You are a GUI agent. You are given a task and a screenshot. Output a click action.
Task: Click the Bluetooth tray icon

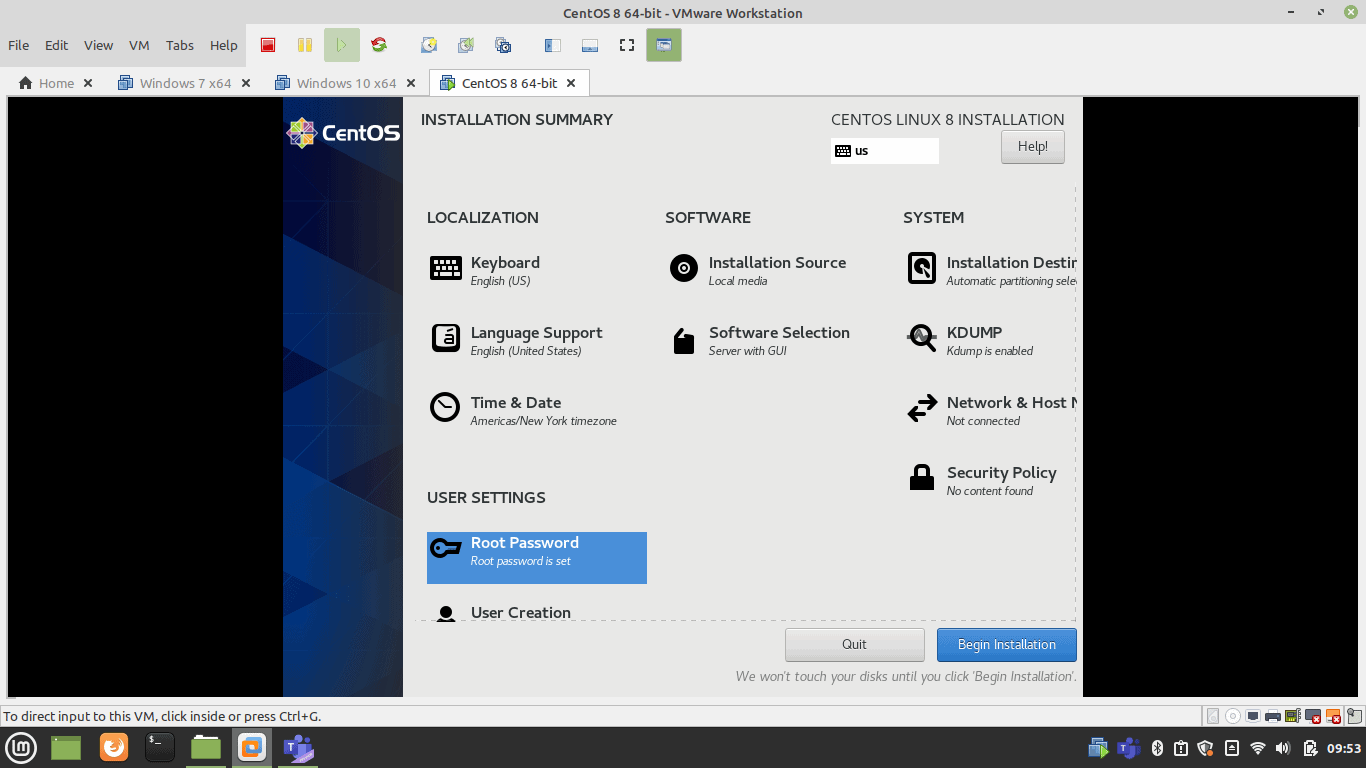(x=1157, y=747)
